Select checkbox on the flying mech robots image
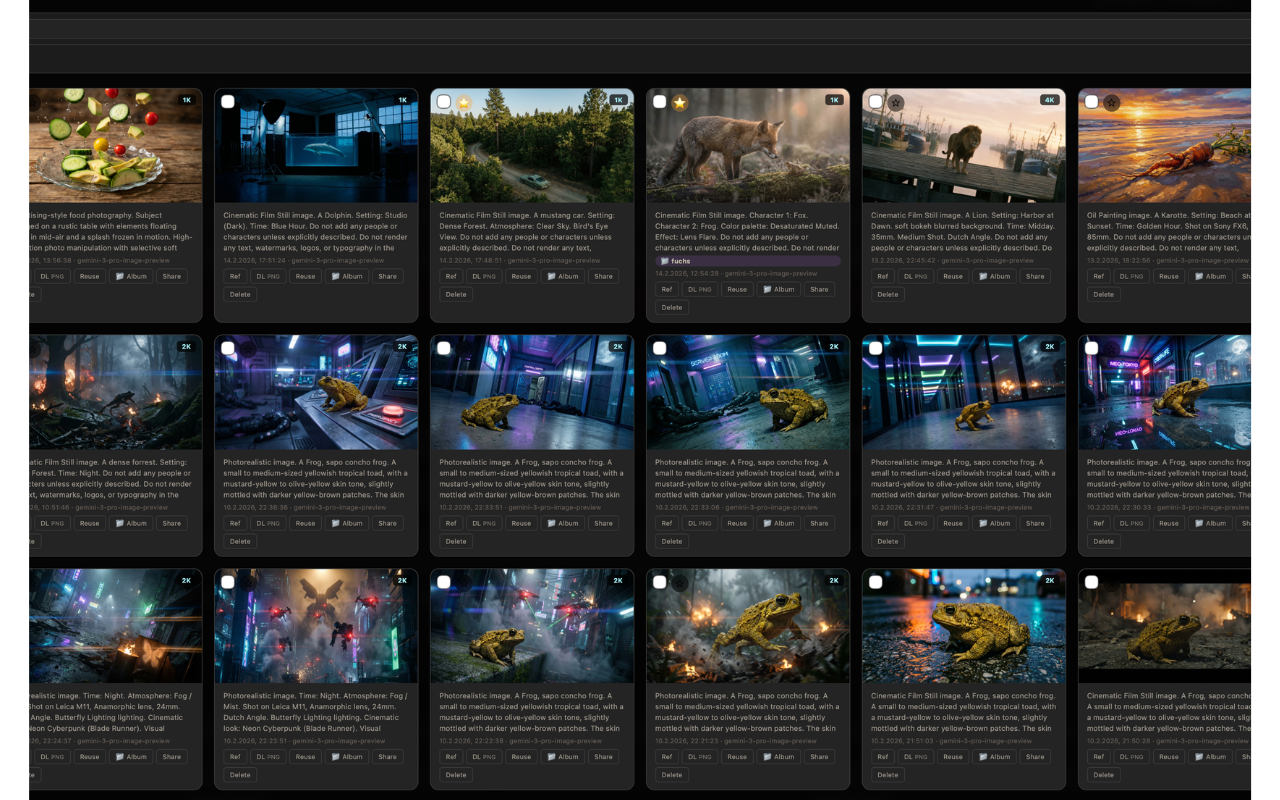 pos(228,582)
